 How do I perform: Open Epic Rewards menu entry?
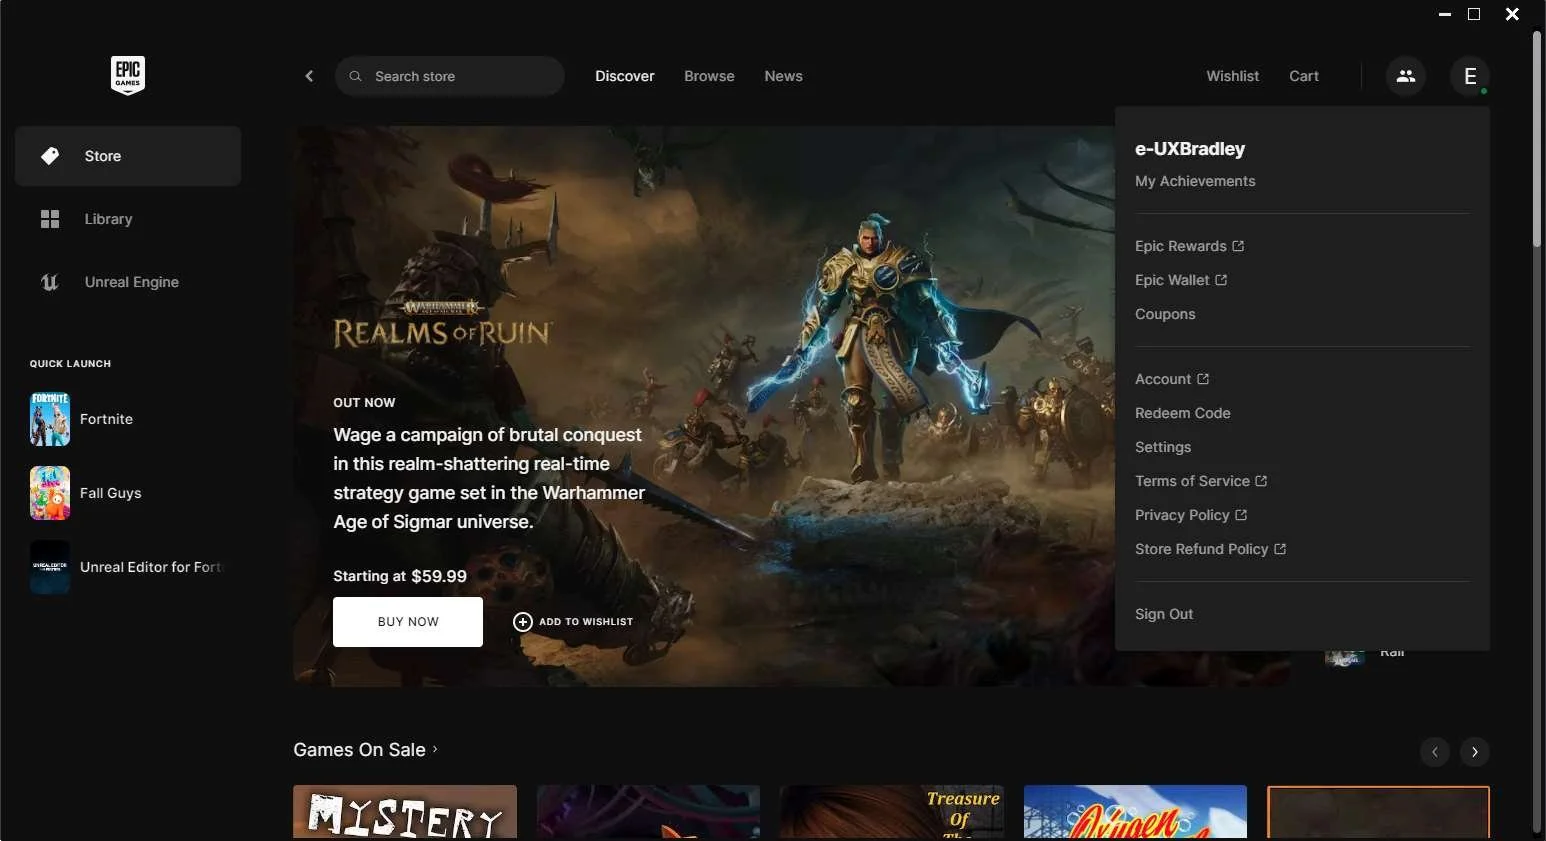click(1190, 246)
